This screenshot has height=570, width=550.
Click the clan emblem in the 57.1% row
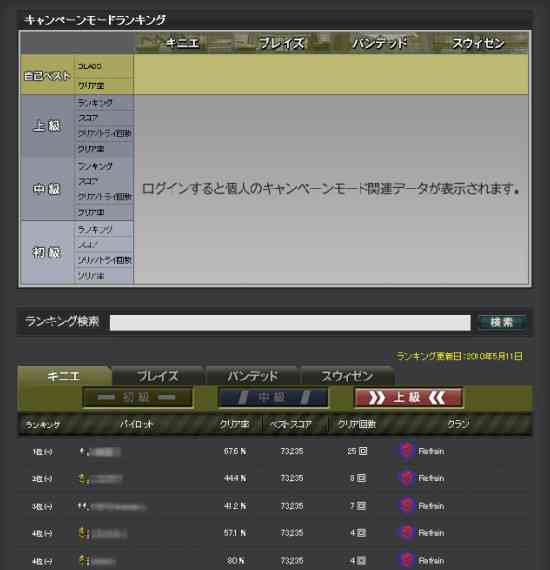(x=406, y=533)
